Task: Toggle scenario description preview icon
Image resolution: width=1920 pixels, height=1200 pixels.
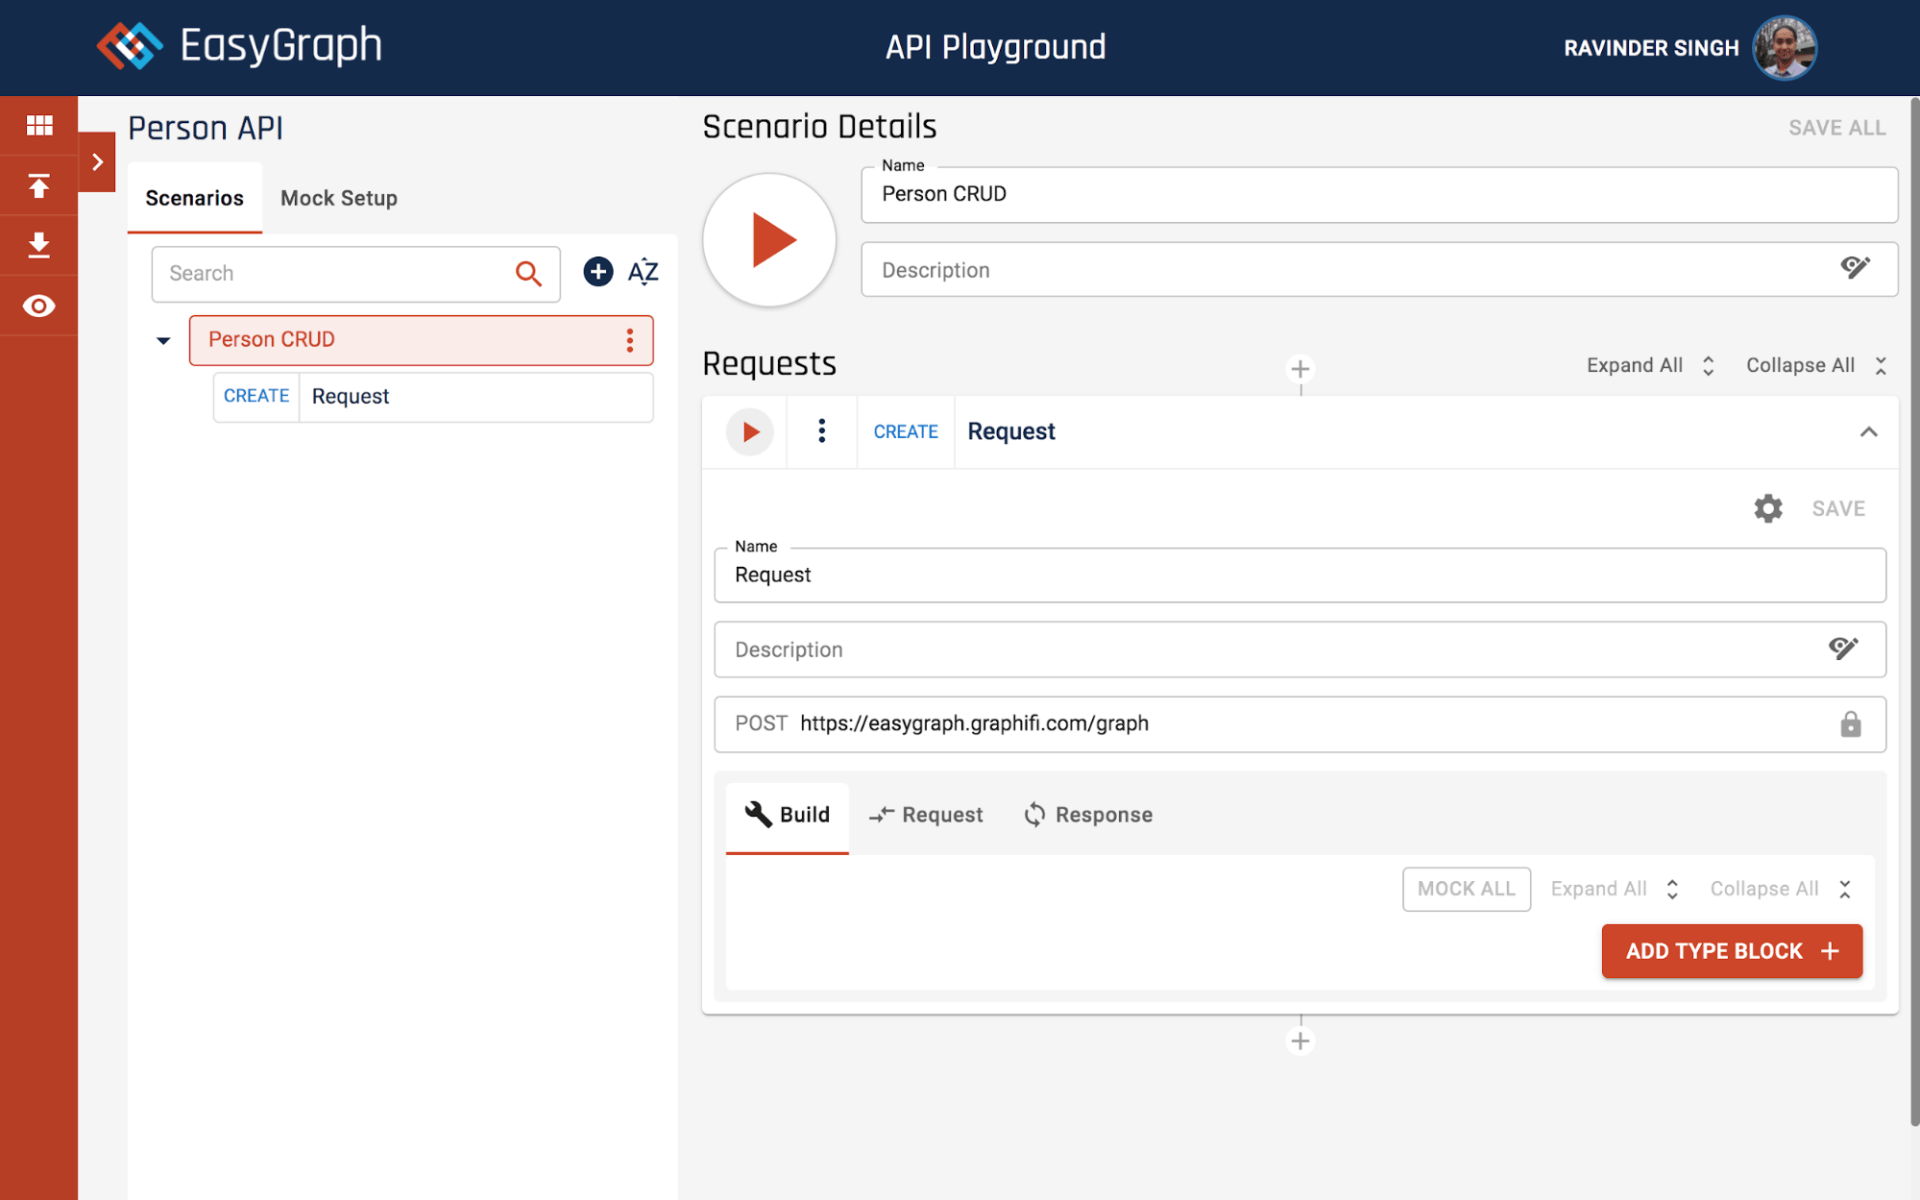Action: click(1854, 268)
